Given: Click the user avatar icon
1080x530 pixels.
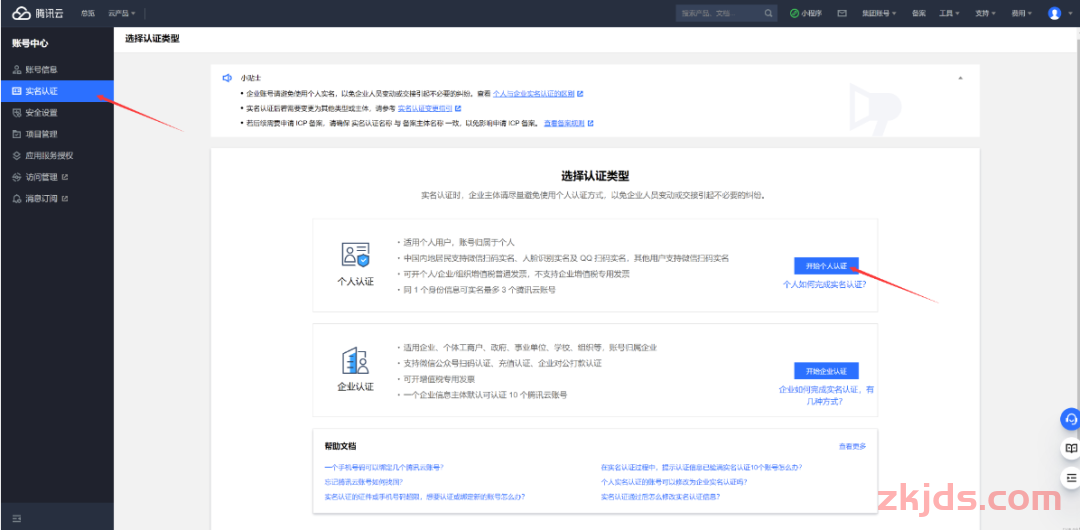Looking at the screenshot, I should 1055,13.
